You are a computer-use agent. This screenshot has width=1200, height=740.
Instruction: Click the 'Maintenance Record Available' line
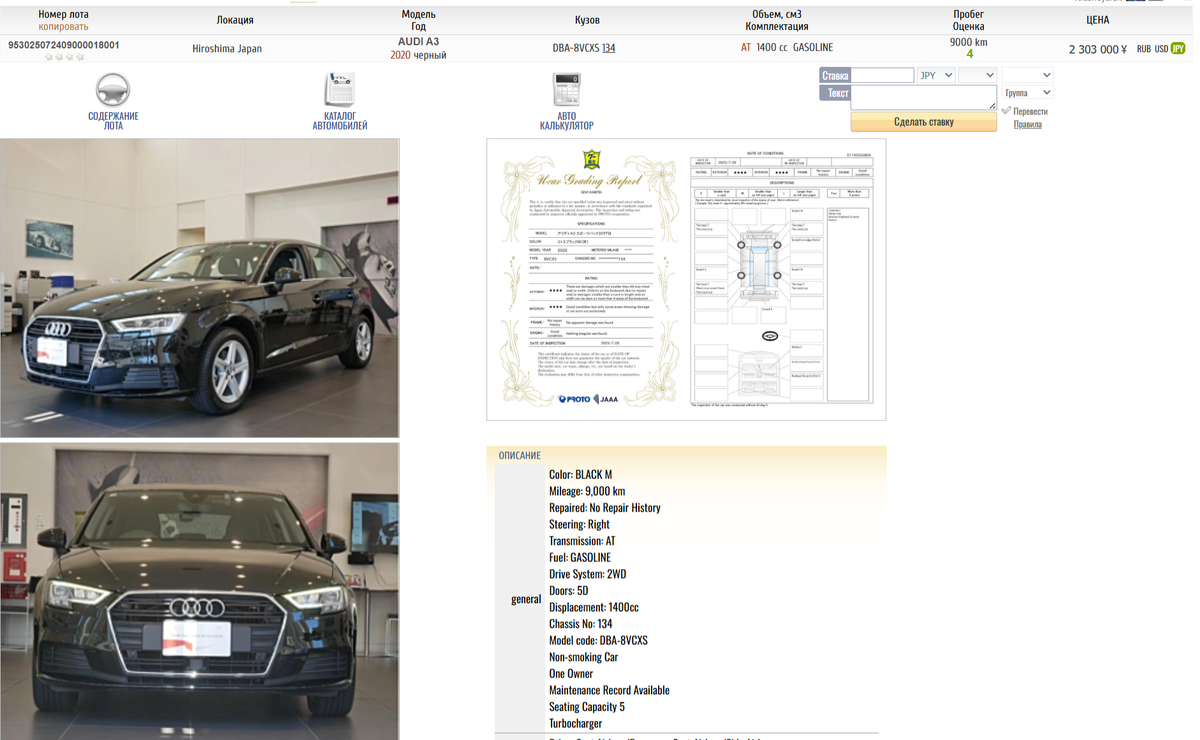[608, 690]
